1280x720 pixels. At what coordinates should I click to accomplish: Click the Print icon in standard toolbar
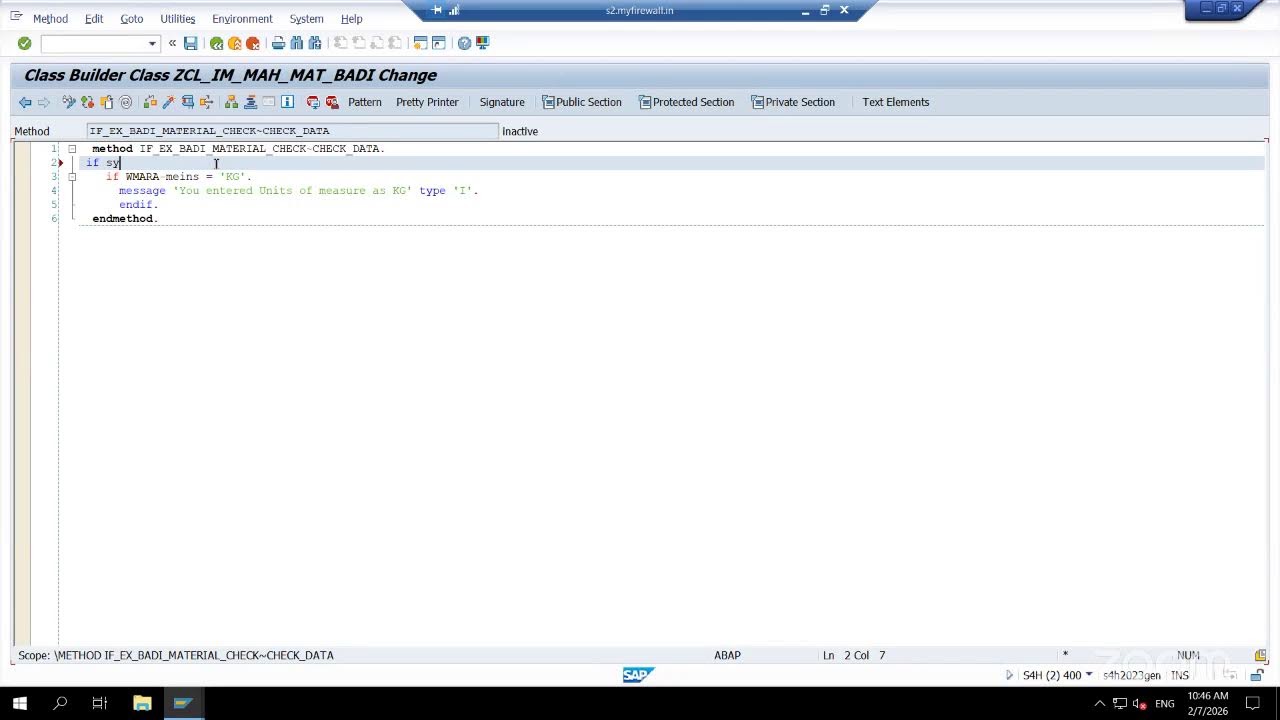point(279,43)
